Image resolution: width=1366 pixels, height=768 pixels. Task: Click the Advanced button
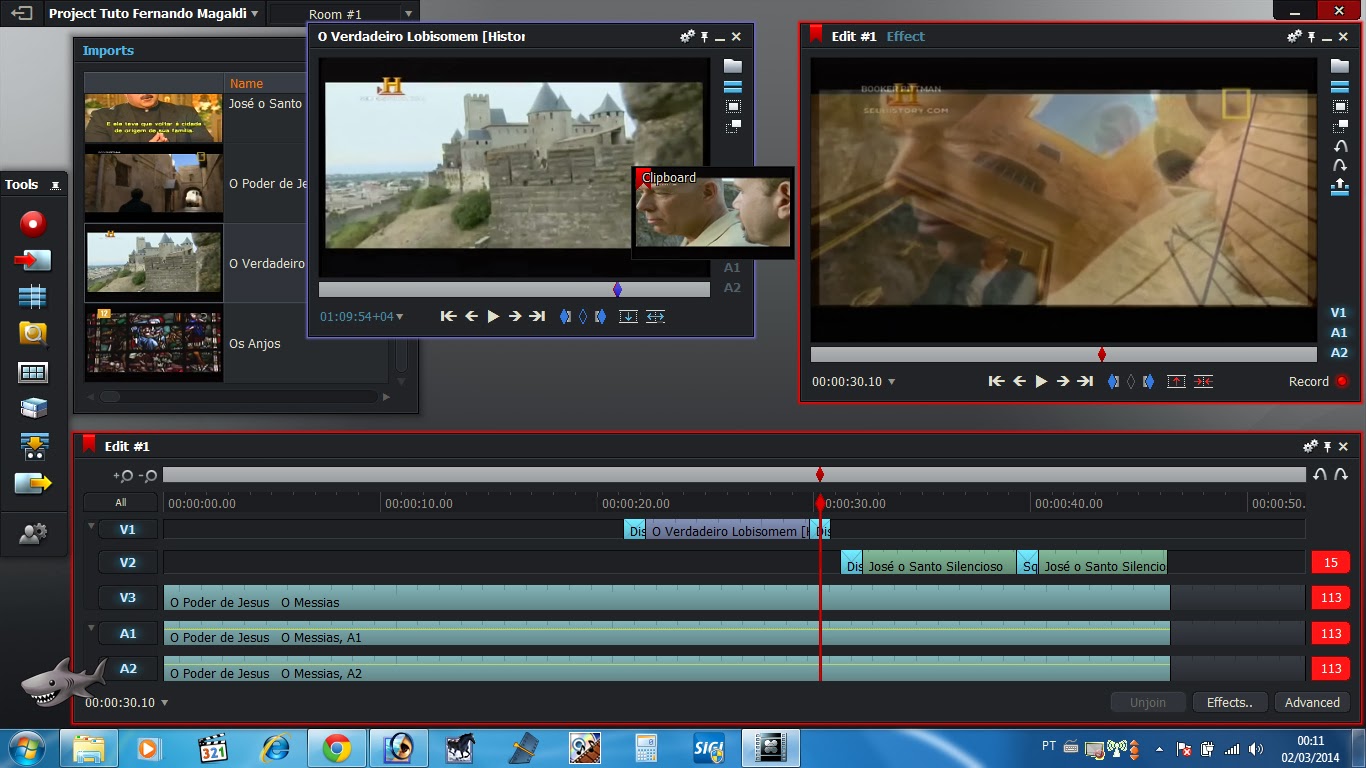click(x=1312, y=703)
